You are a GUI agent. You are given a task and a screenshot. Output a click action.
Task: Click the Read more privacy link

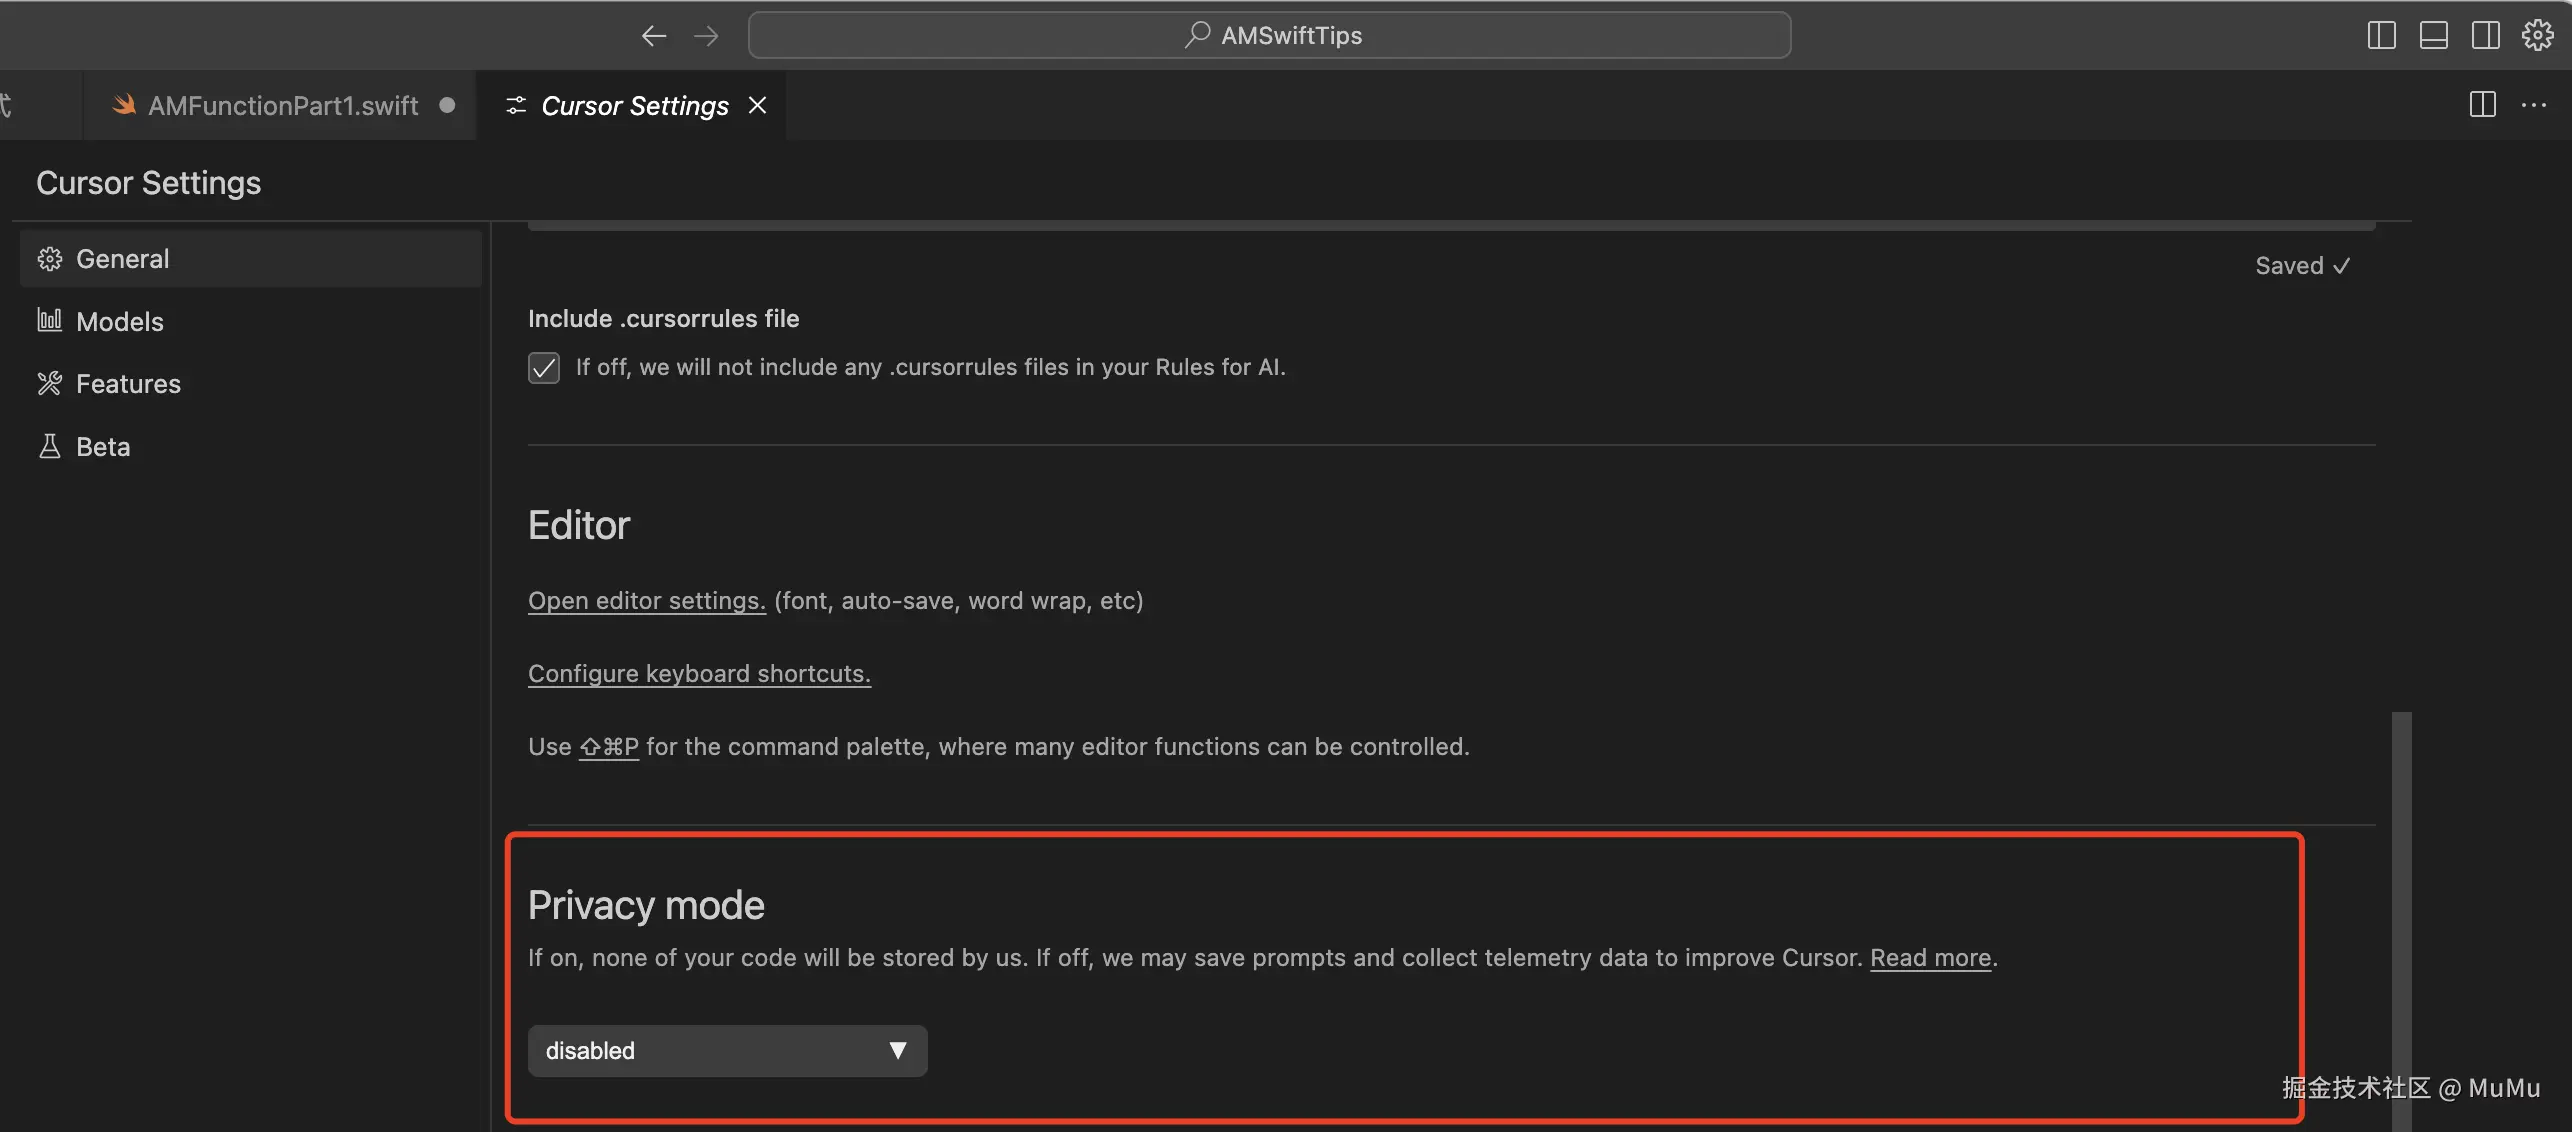(1930, 958)
